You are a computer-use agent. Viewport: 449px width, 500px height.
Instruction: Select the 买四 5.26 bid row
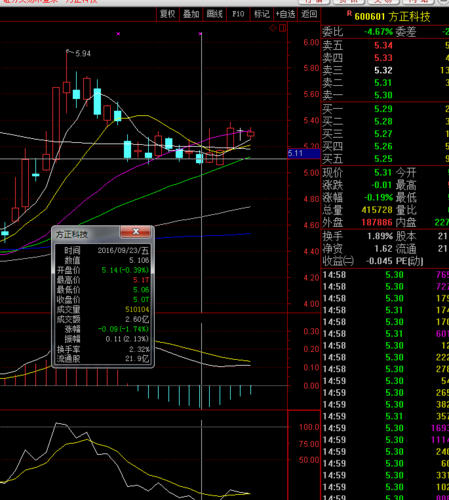[x=385, y=146]
